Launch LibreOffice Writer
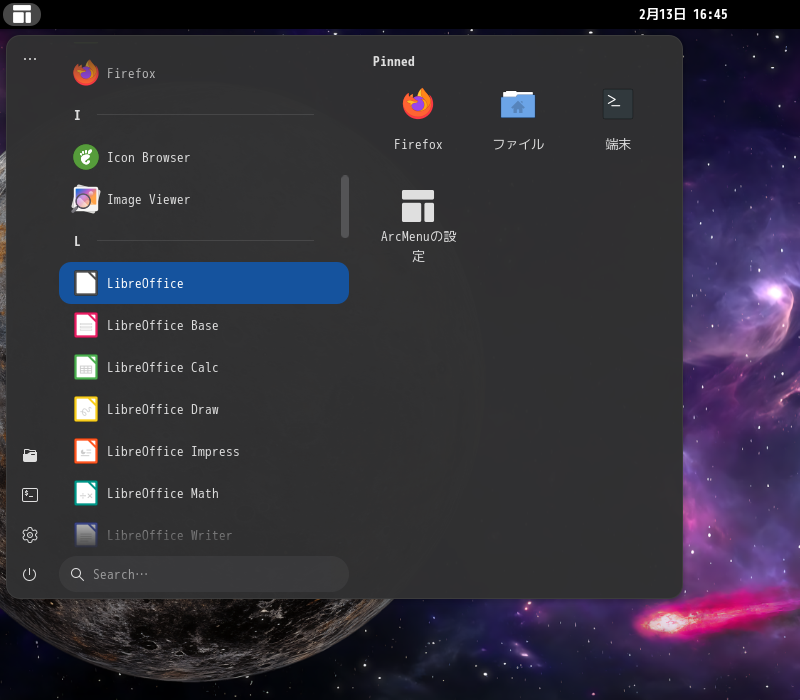This screenshot has height=700, width=800. point(204,535)
